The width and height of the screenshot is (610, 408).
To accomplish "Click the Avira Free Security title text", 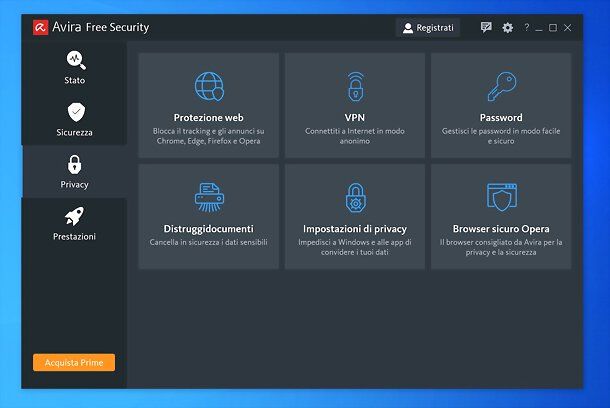I will click(x=101, y=27).
